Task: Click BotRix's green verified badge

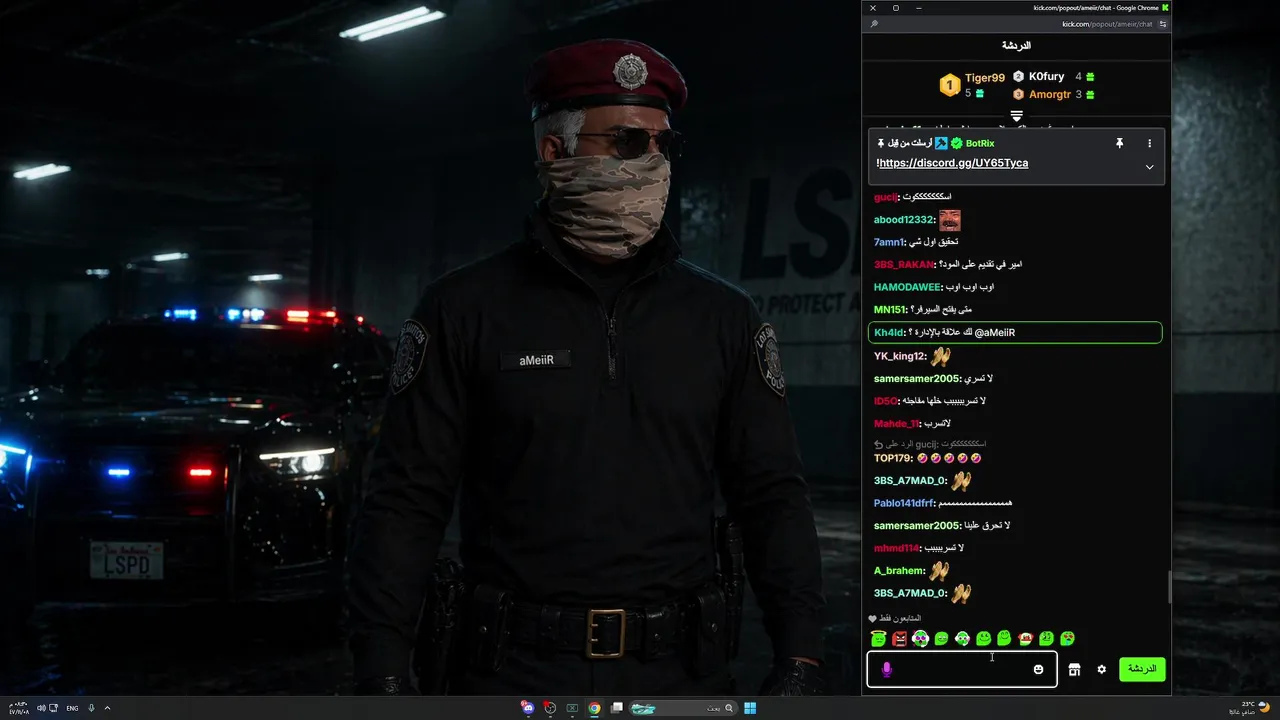Action: tap(956, 143)
